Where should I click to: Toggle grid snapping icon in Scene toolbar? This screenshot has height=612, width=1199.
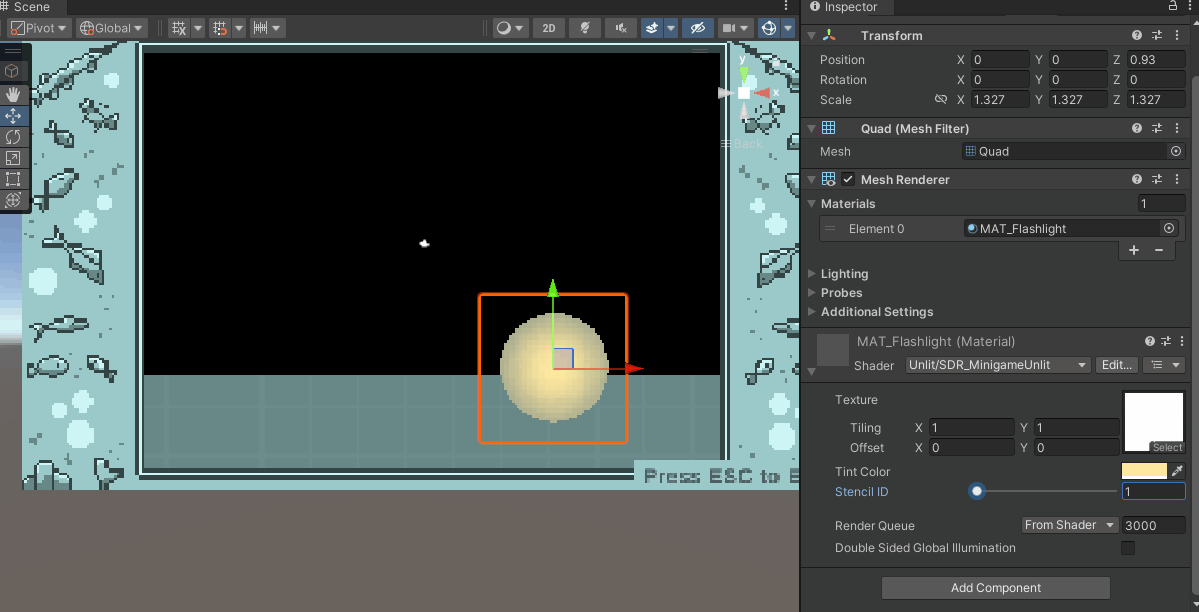[220, 28]
